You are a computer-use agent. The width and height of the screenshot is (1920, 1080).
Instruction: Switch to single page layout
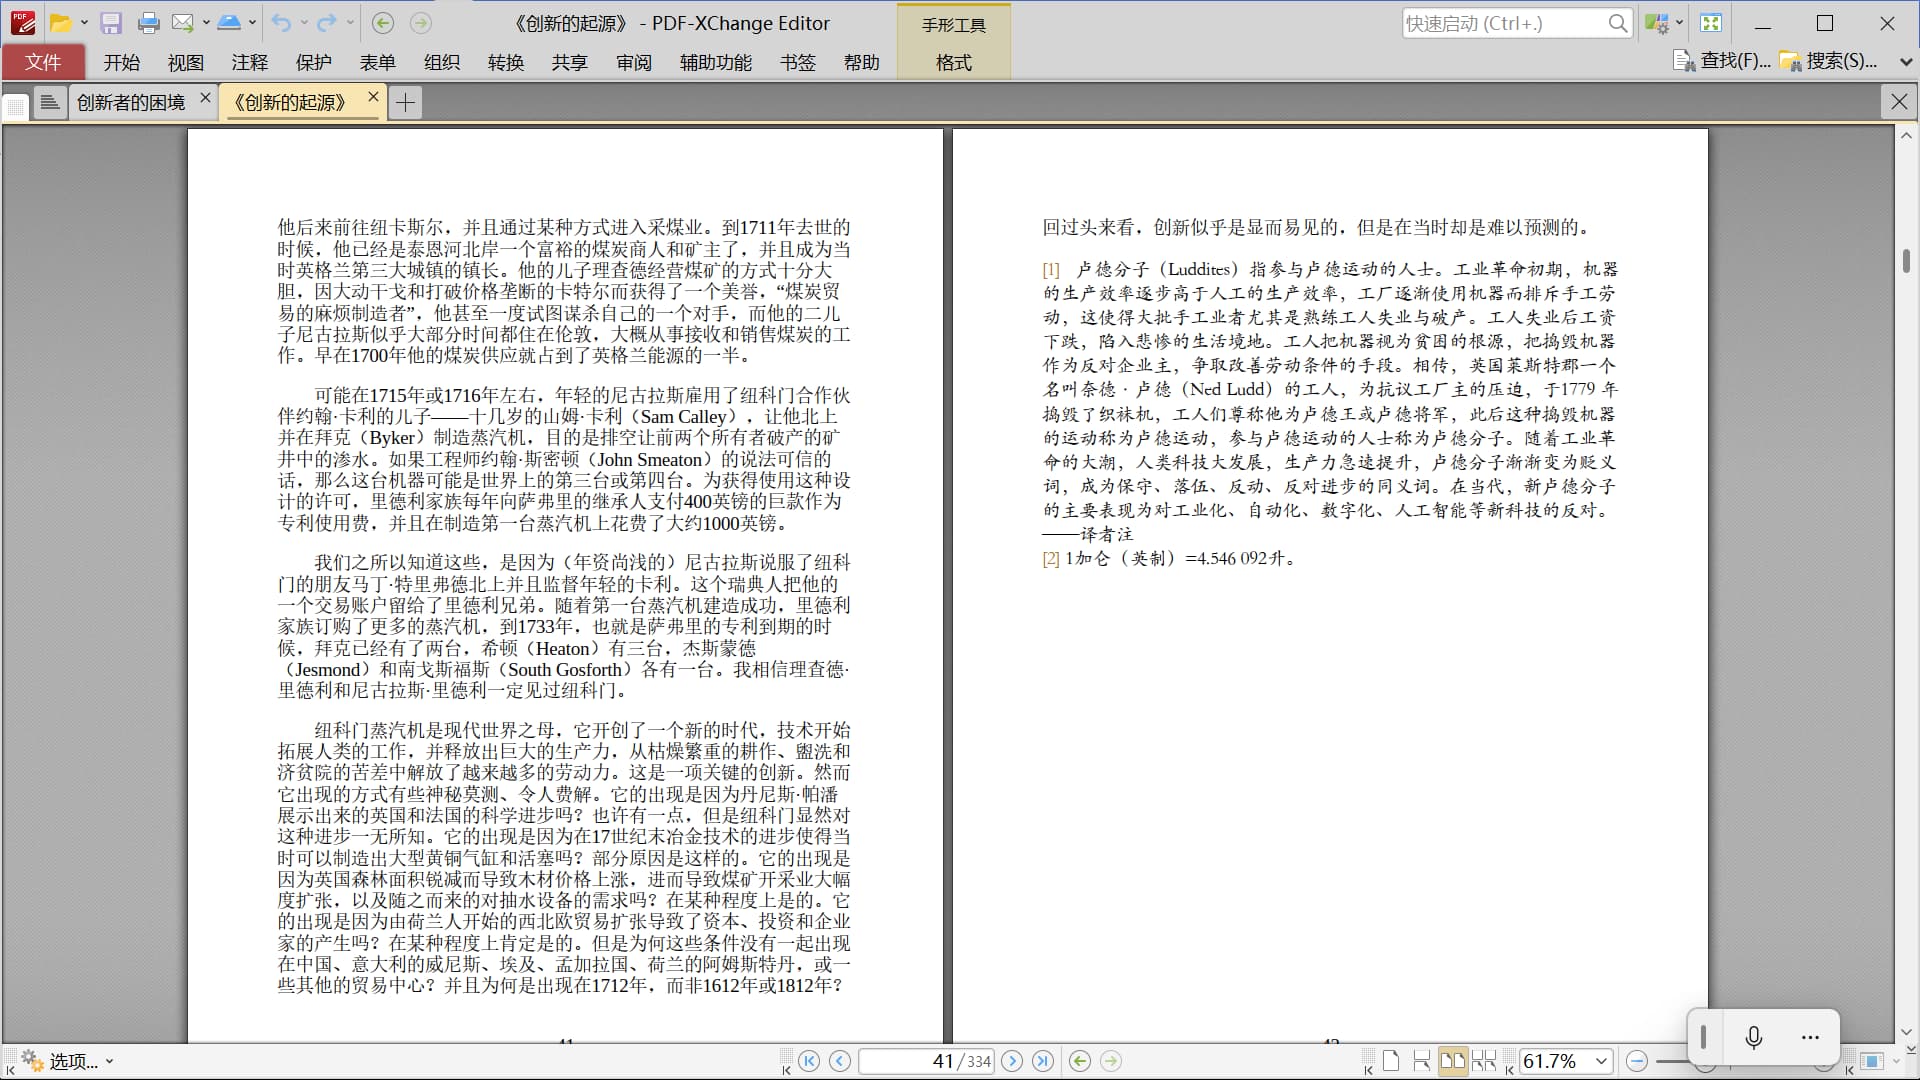[x=1391, y=1061]
